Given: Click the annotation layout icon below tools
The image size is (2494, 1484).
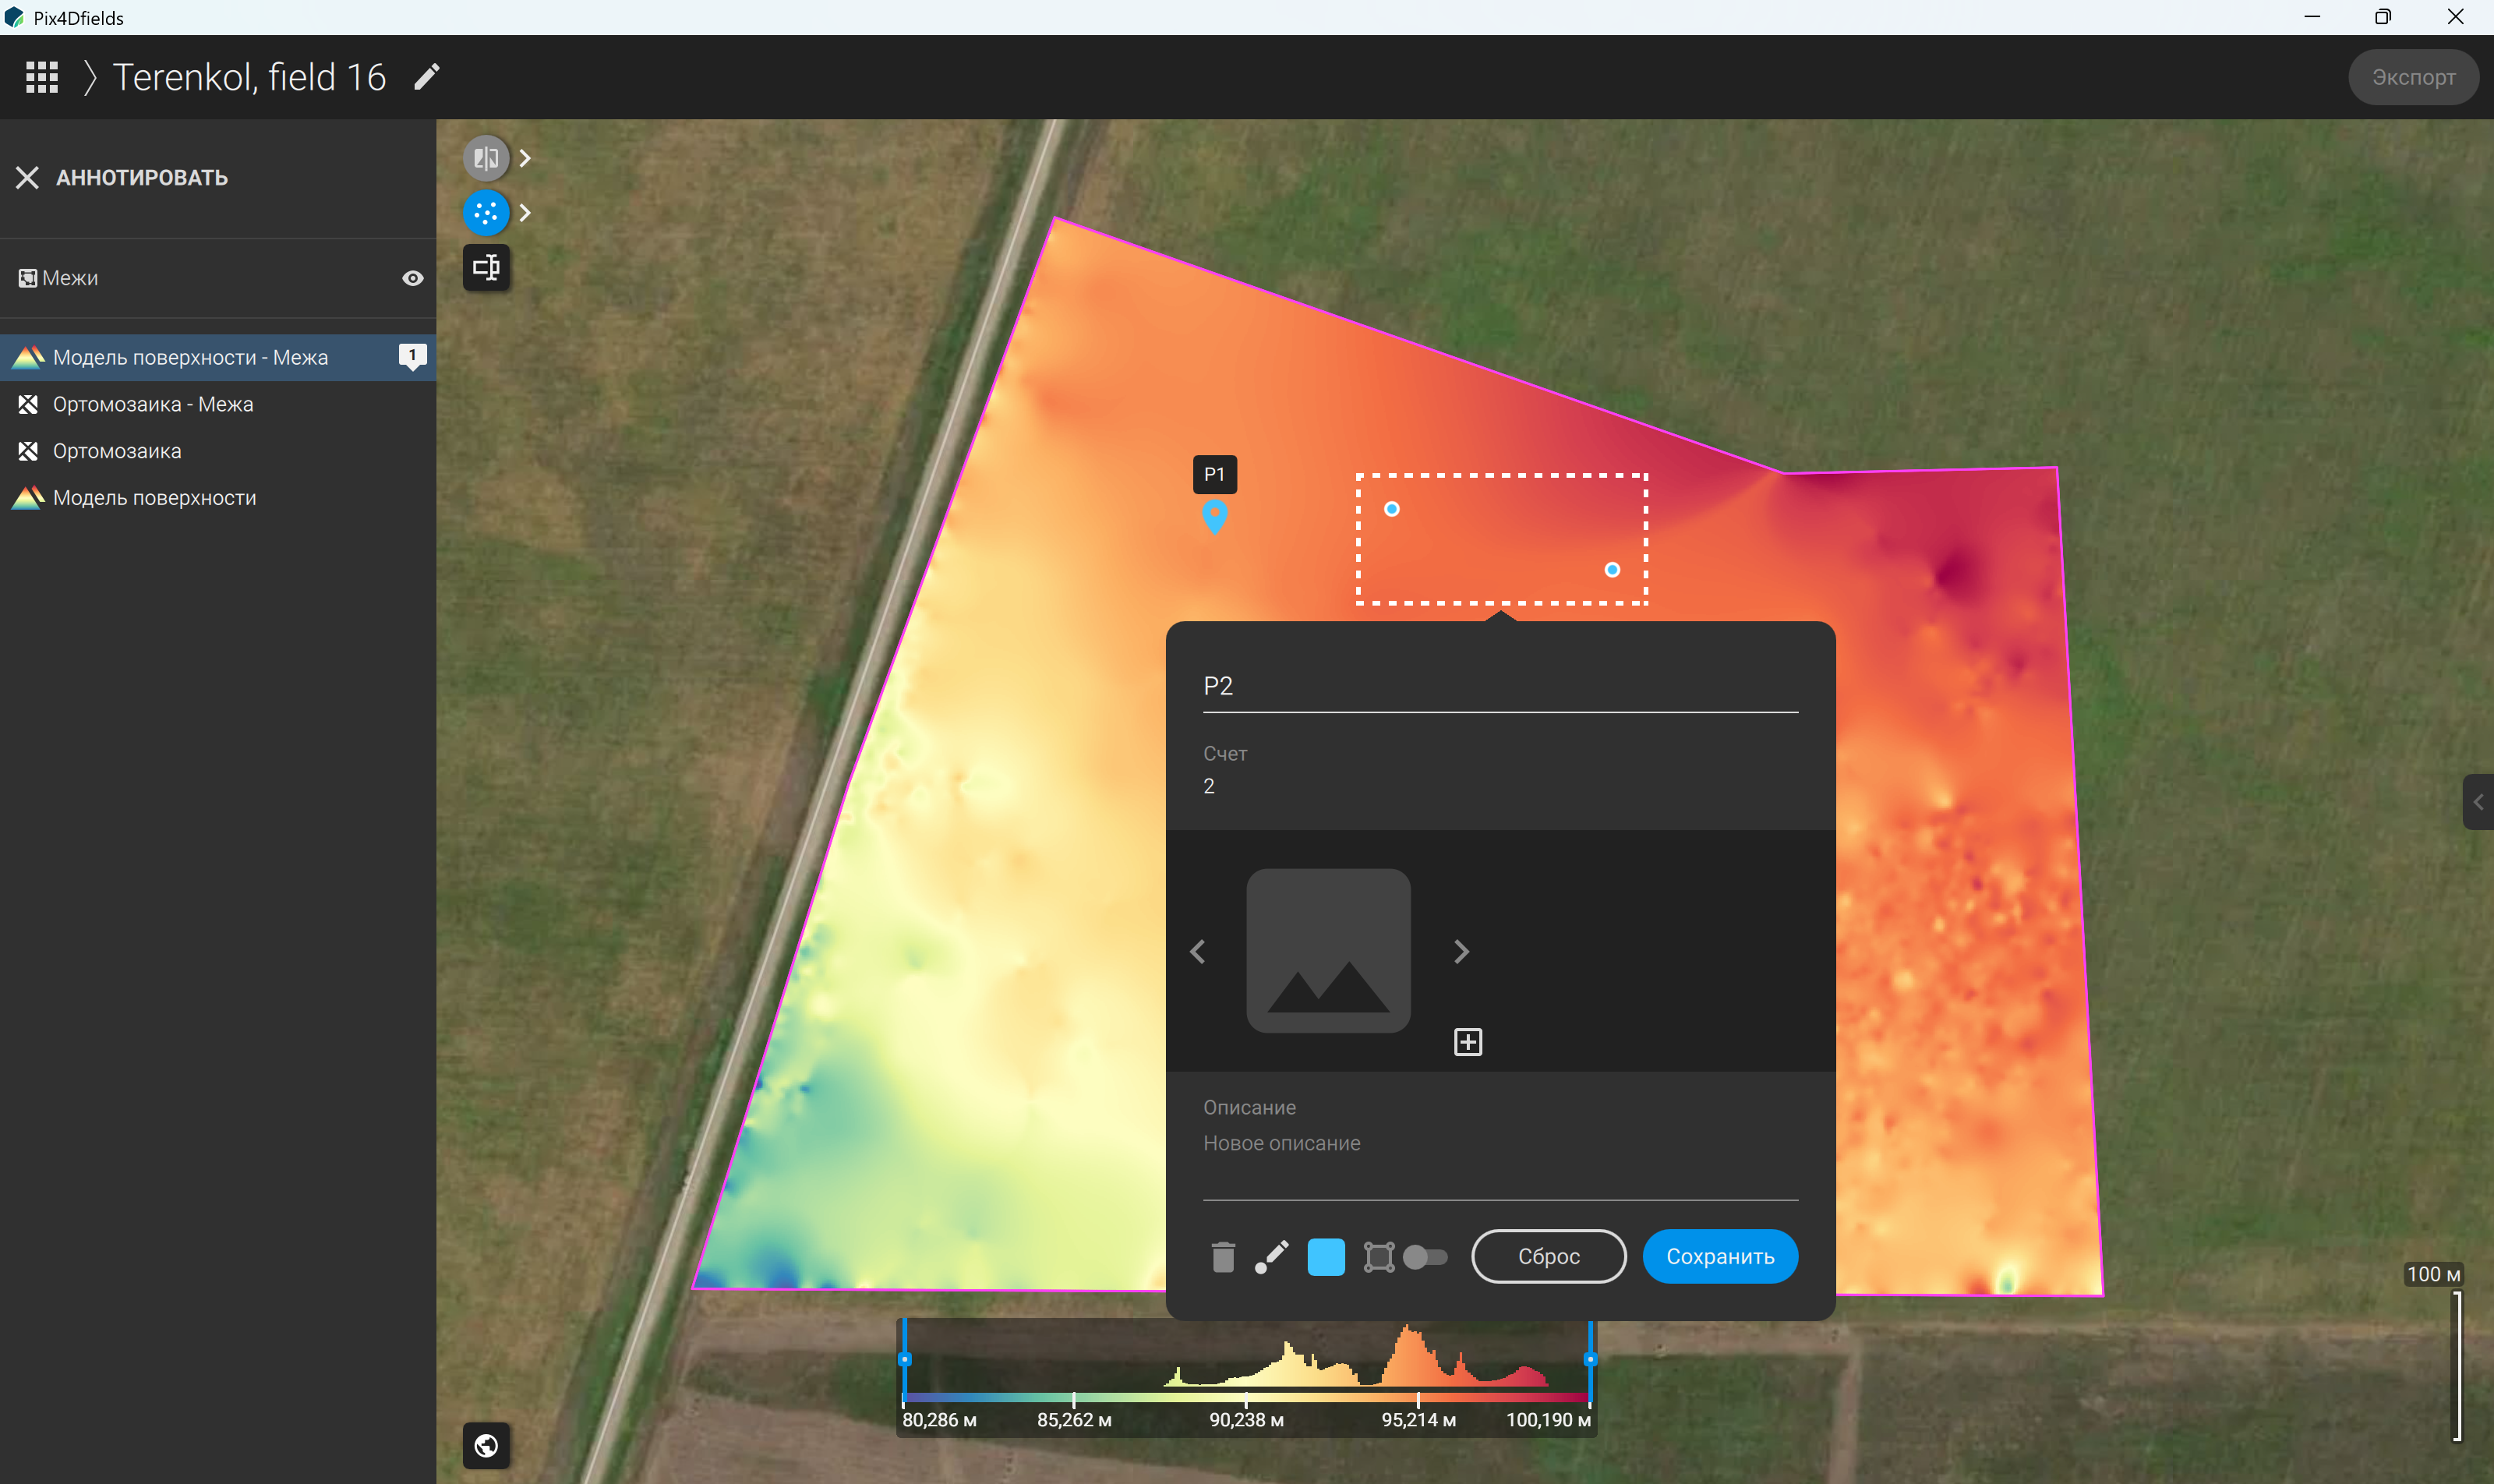Looking at the screenshot, I should (x=486, y=267).
